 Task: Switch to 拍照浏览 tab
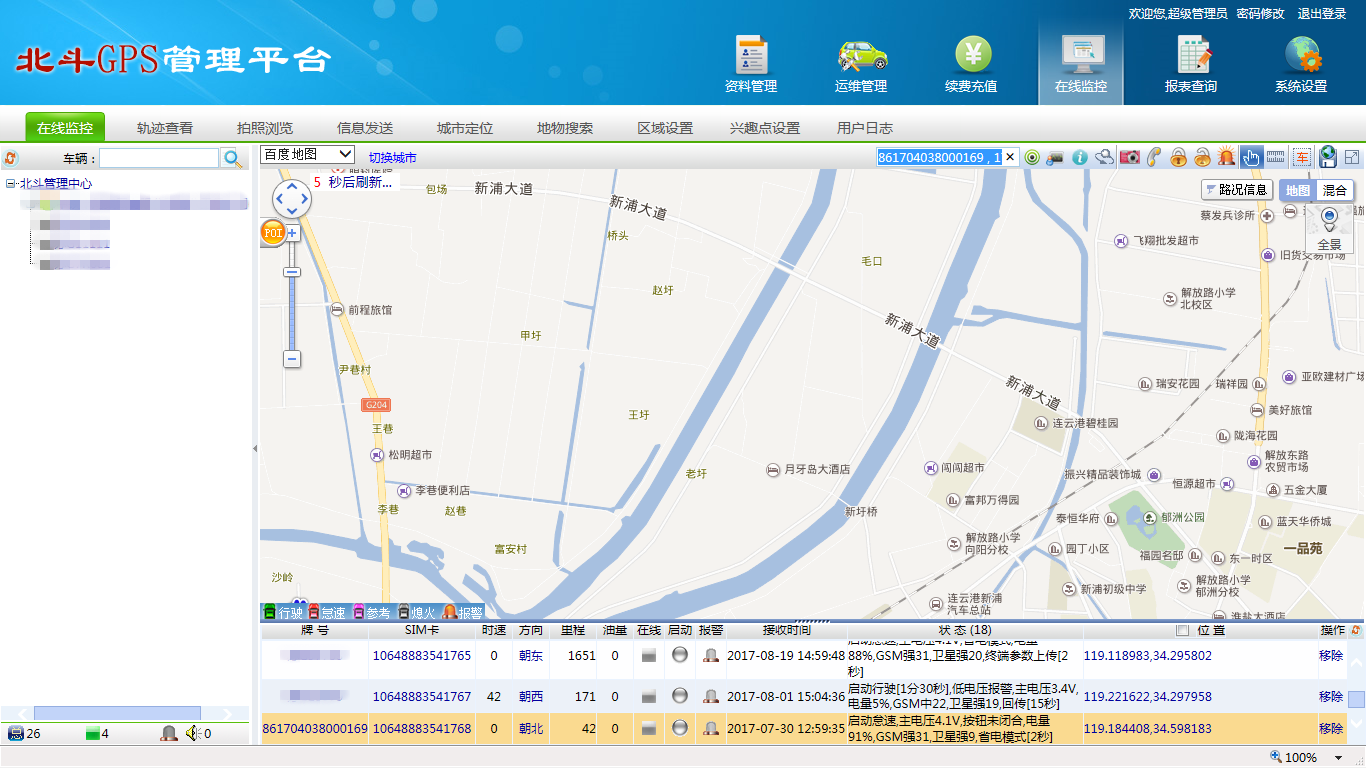[x=265, y=128]
